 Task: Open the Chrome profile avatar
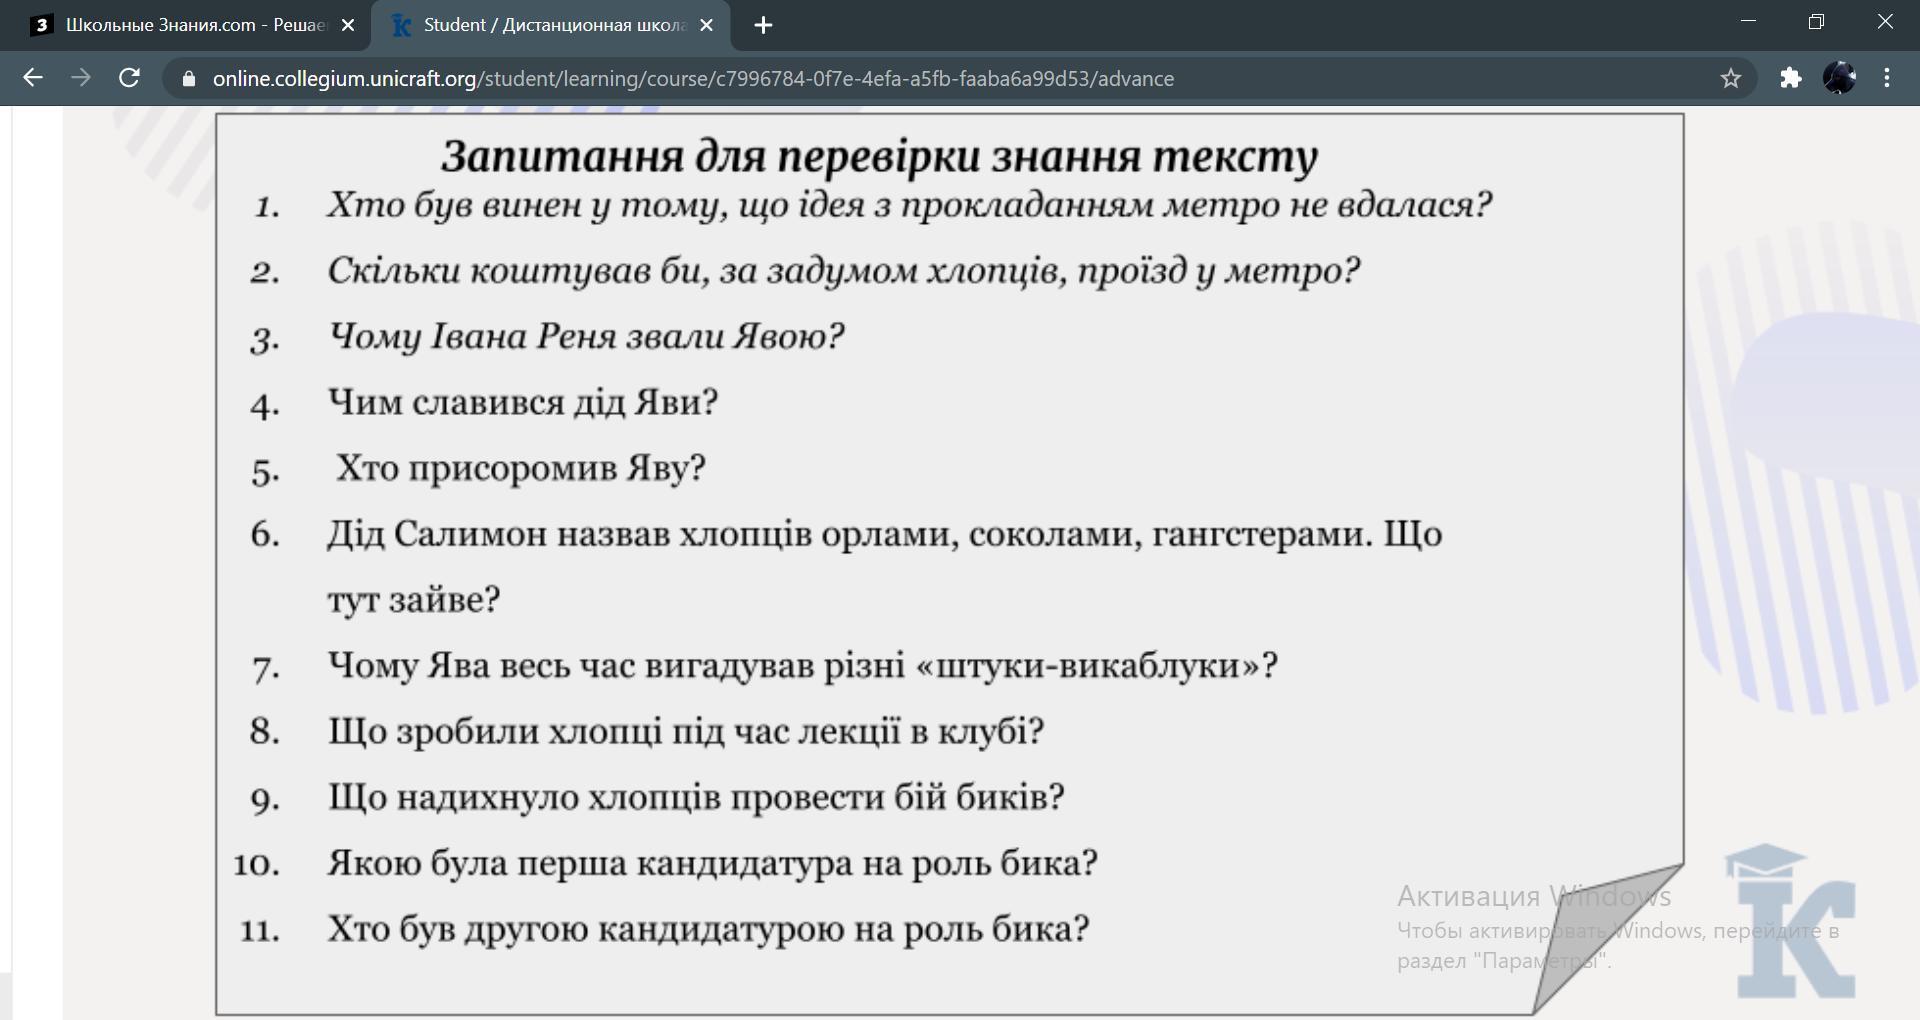tap(1839, 78)
